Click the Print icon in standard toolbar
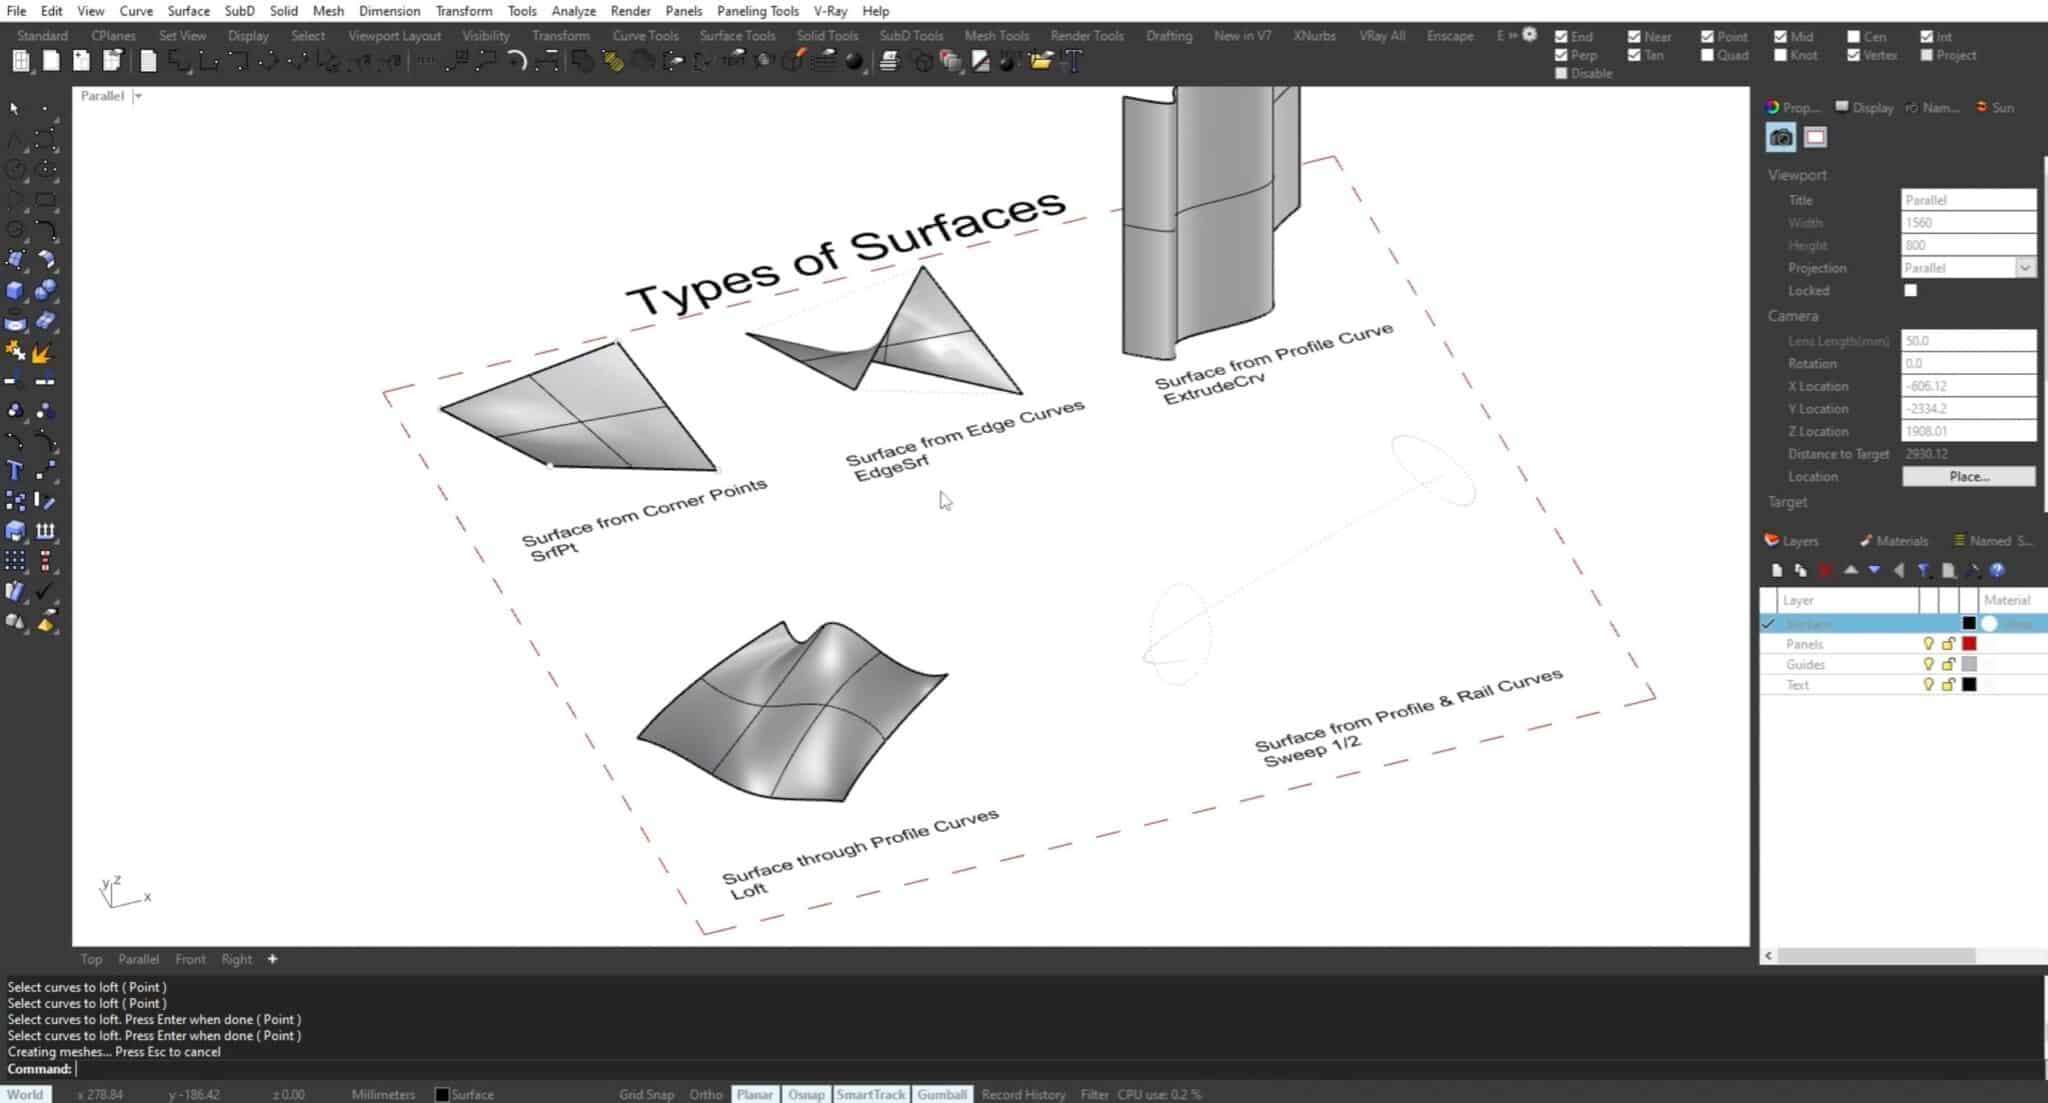 click(888, 61)
